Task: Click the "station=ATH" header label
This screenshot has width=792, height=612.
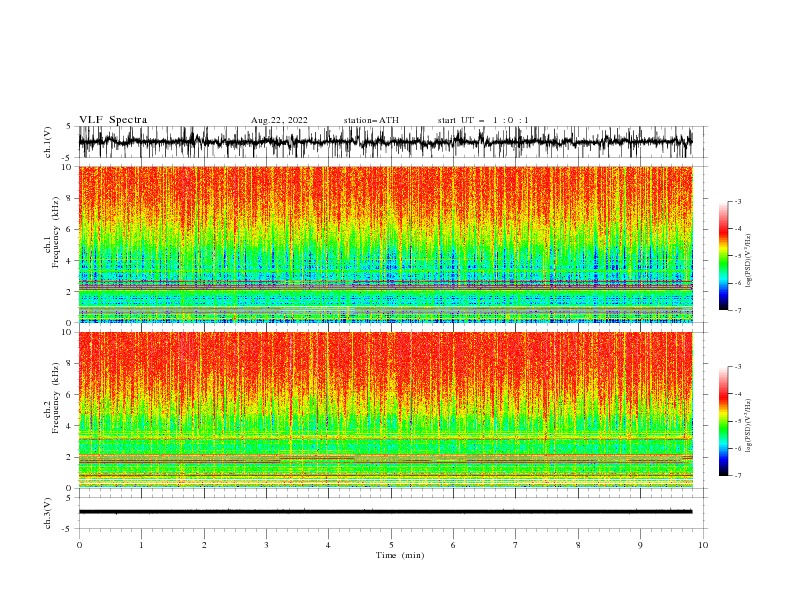Action: click(x=371, y=120)
